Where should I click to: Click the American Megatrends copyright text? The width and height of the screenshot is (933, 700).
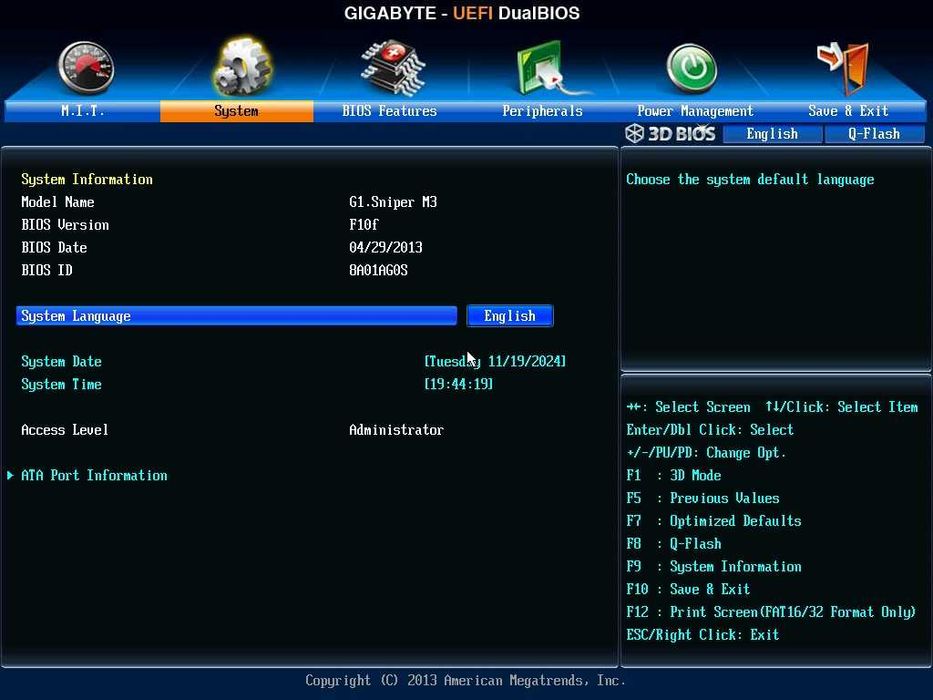465,680
